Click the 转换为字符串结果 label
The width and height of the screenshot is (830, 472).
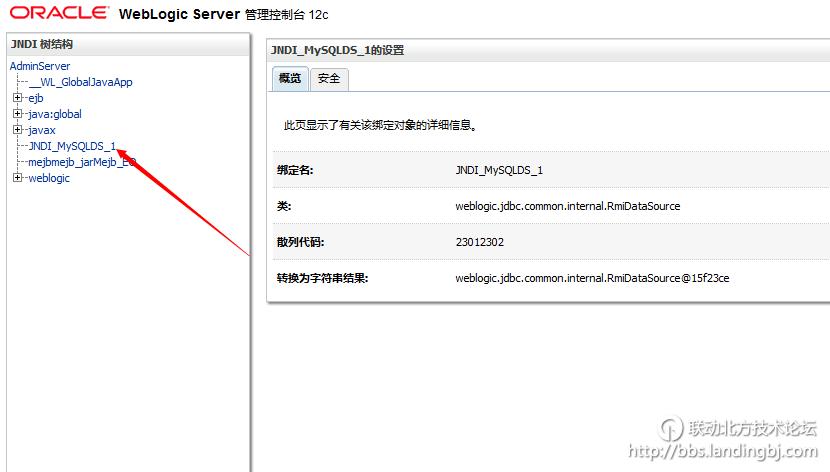[322, 278]
